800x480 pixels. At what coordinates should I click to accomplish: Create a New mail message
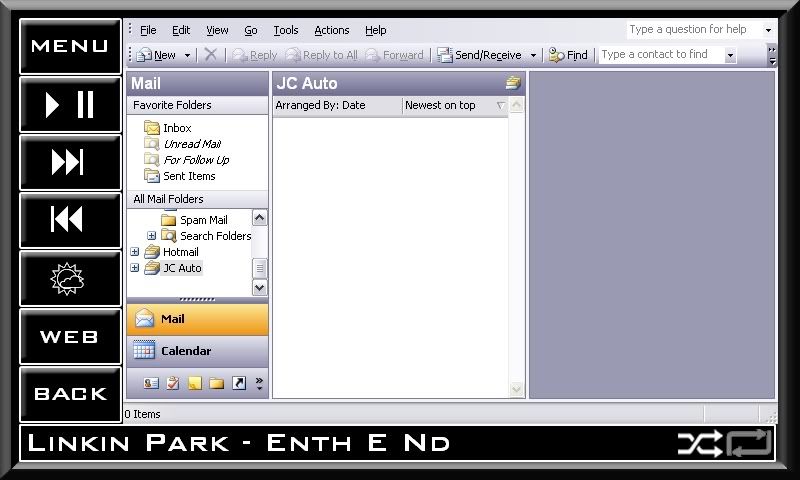[156, 55]
